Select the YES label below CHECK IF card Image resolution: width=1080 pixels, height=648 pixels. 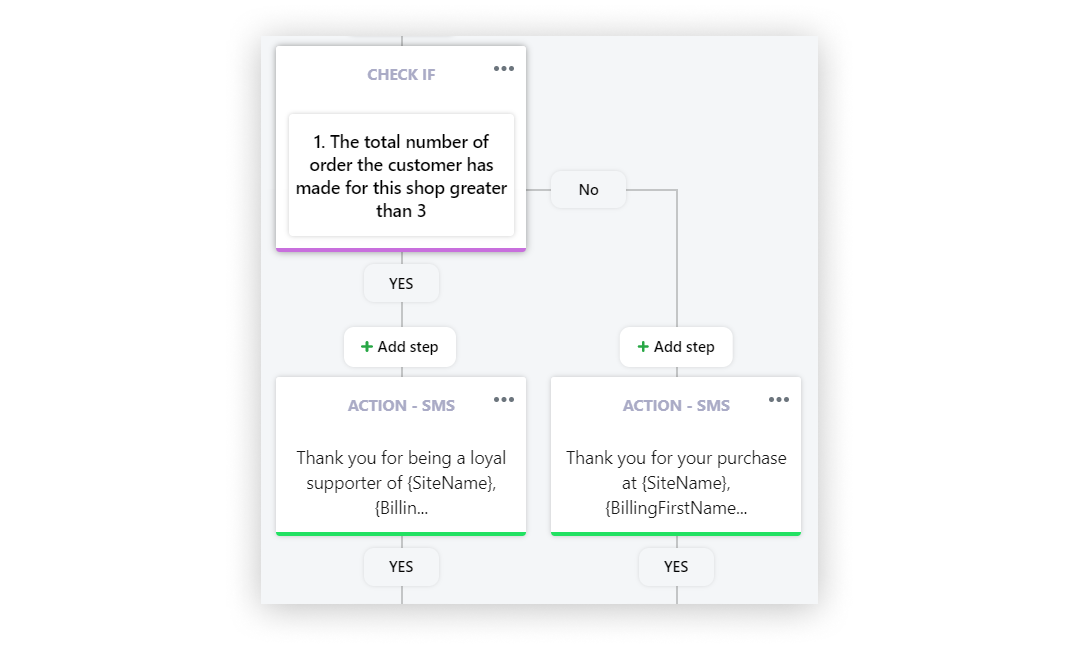coord(401,284)
